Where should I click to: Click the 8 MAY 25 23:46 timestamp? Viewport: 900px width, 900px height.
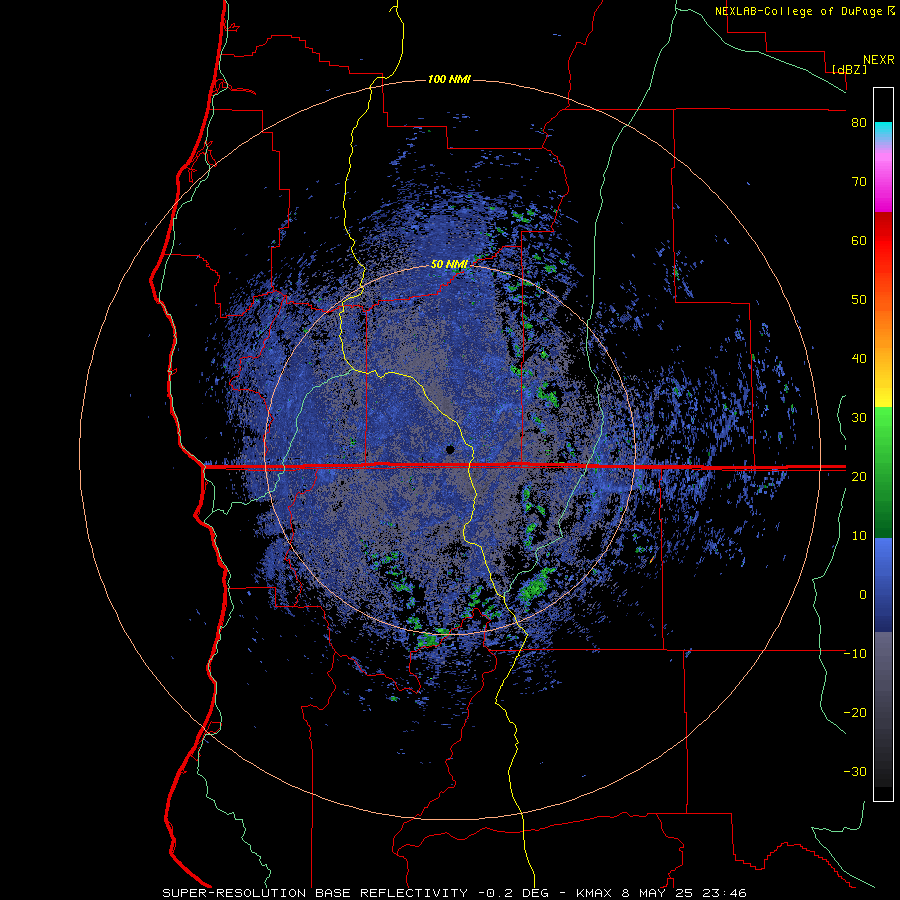pos(684,893)
